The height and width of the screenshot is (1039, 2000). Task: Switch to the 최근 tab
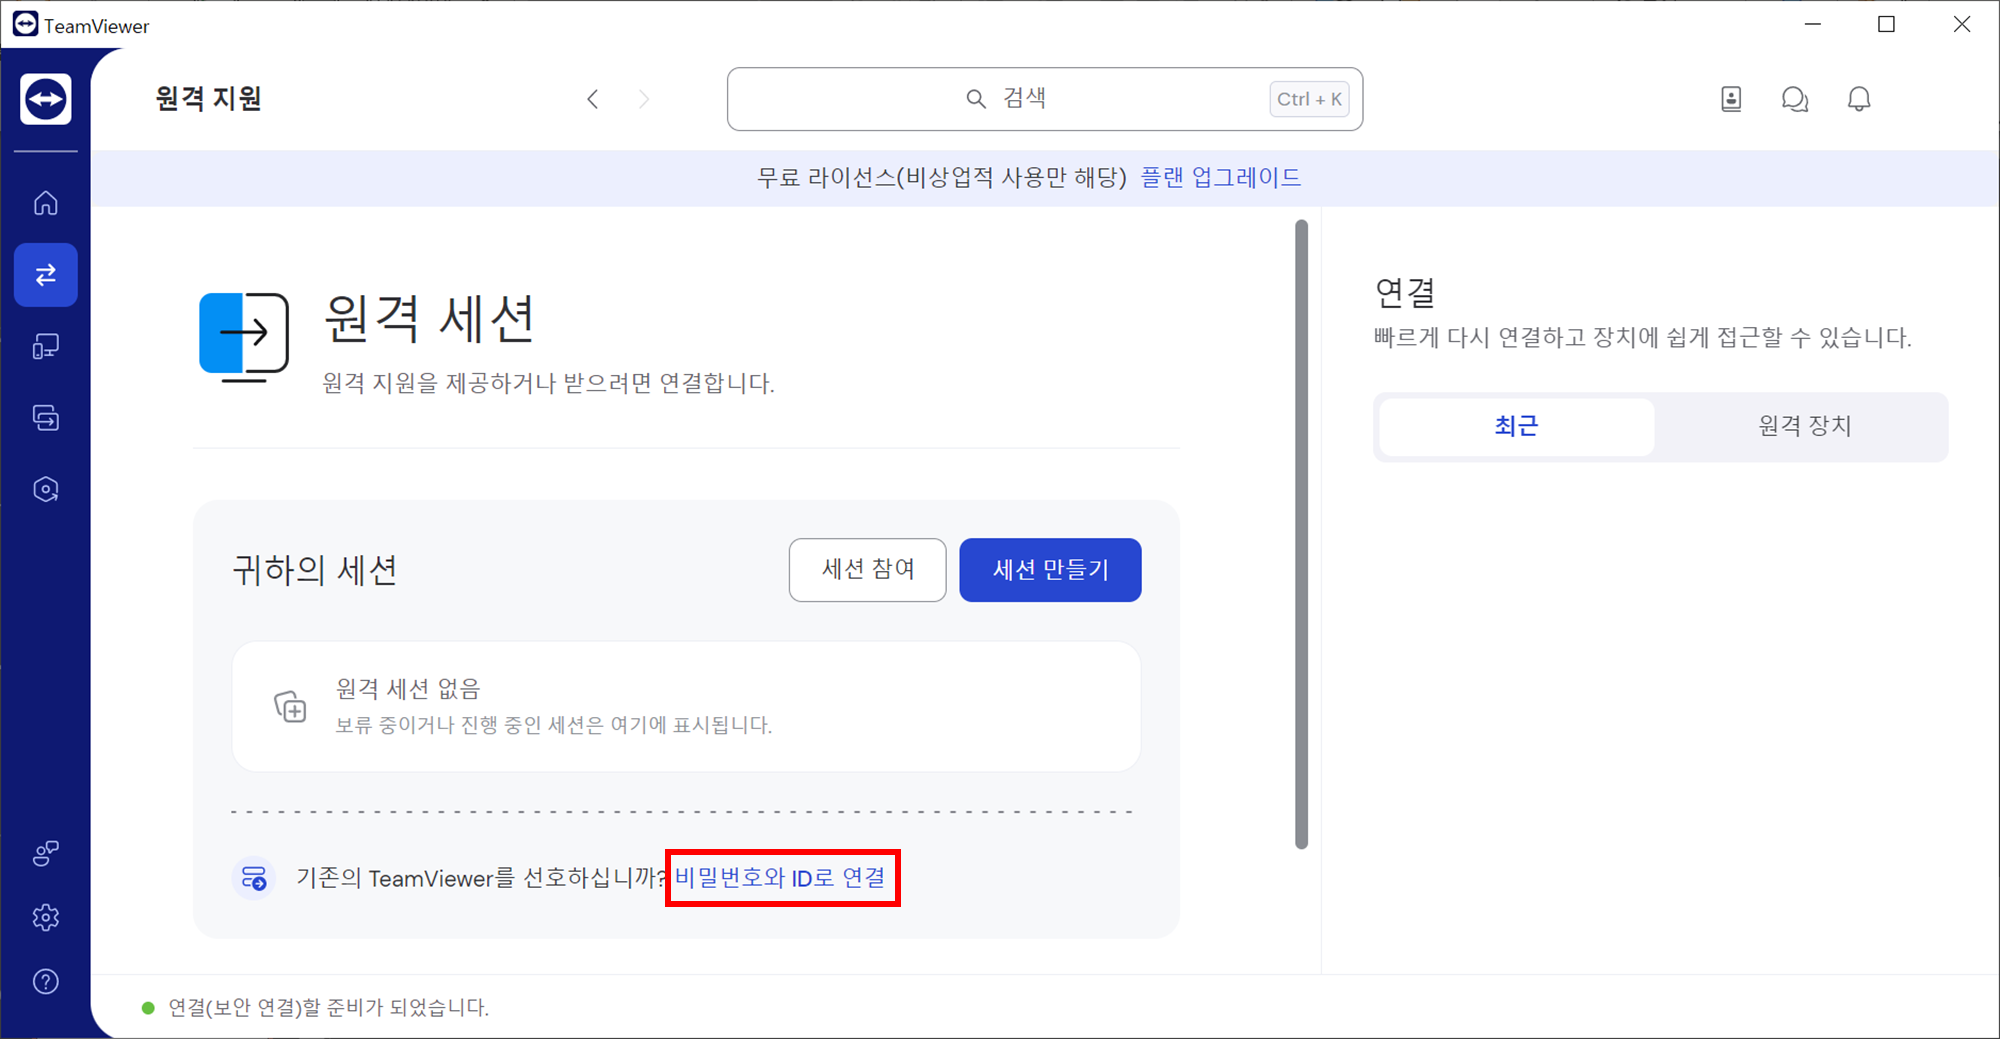(x=1516, y=427)
